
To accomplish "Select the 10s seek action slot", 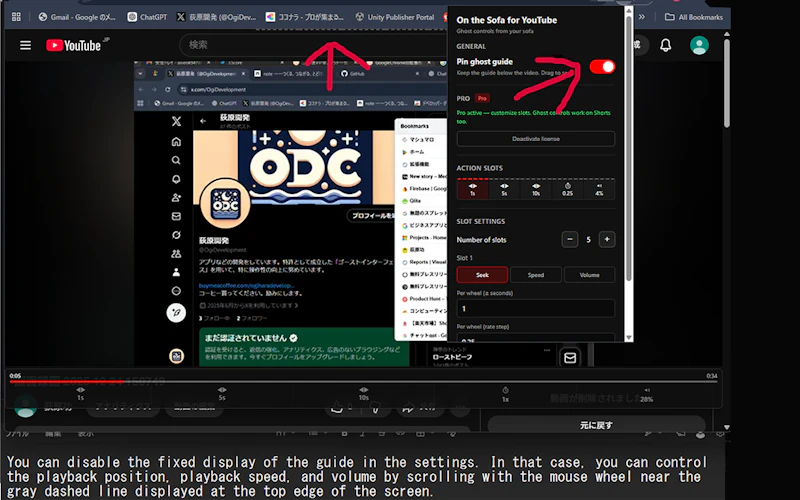I will 536,189.
